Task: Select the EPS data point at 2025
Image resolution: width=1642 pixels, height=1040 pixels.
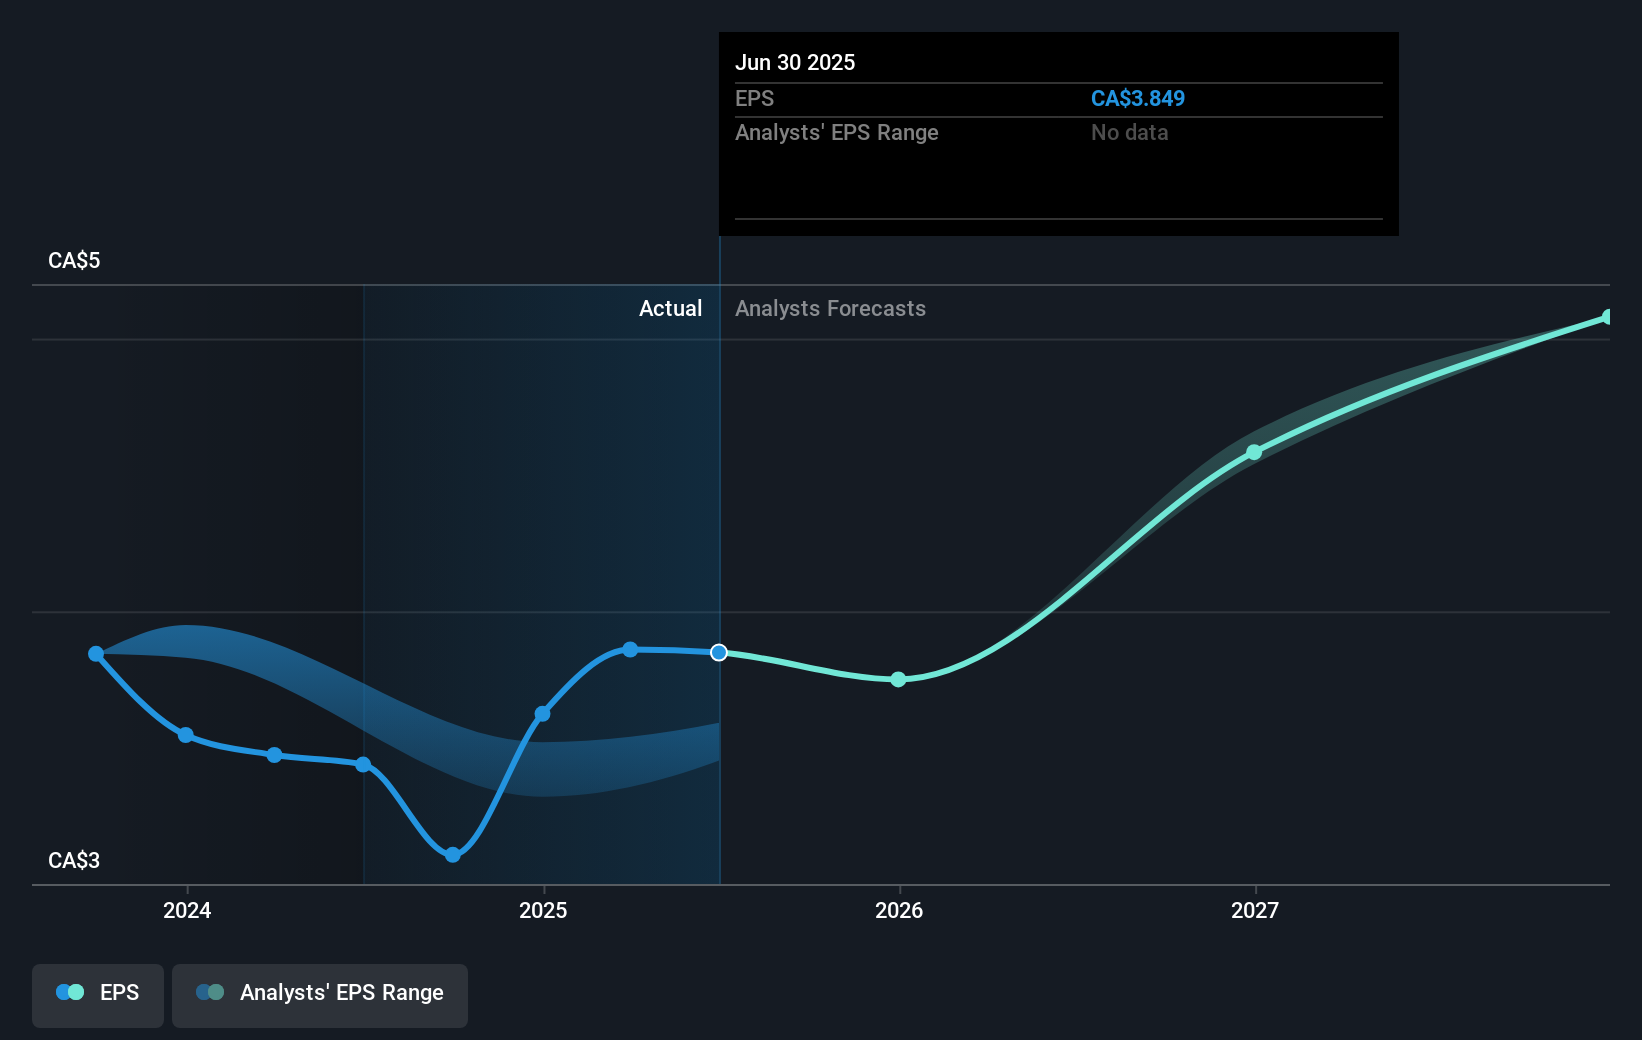Action: pyautogui.click(x=542, y=714)
